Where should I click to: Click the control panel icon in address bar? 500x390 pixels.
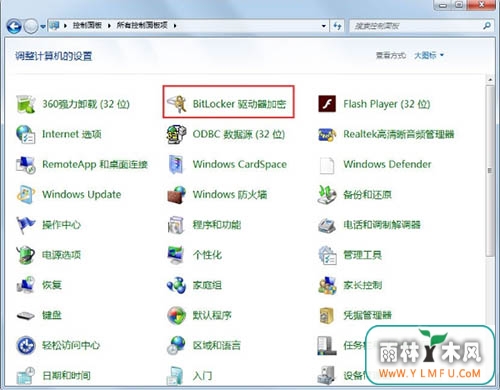(54, 25)
